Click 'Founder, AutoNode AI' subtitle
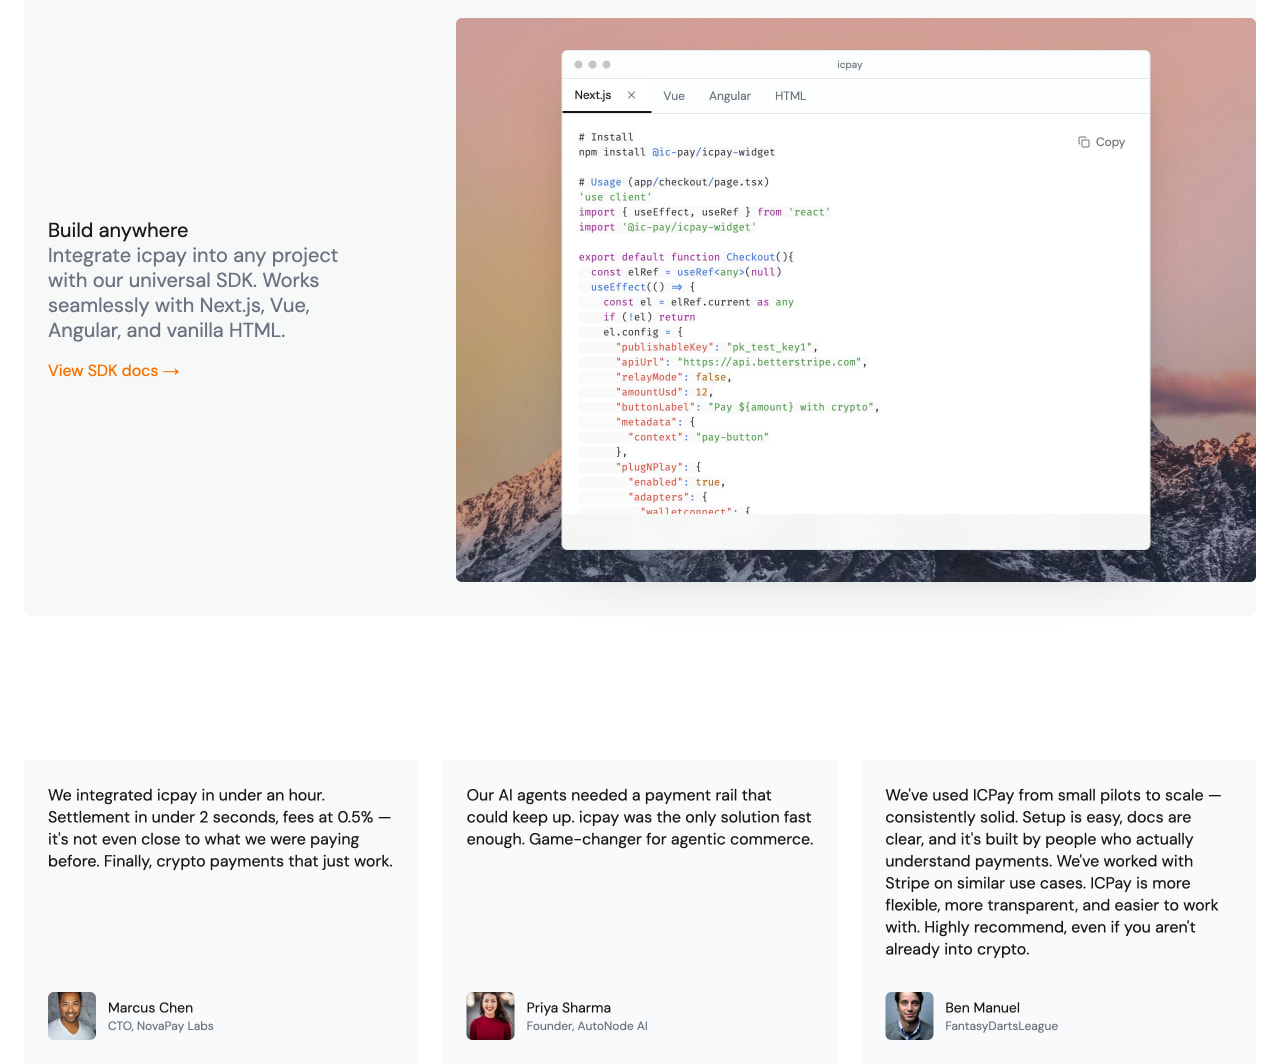Viewport: 1280px width, 1064px height. click(x=587, y=1026)
